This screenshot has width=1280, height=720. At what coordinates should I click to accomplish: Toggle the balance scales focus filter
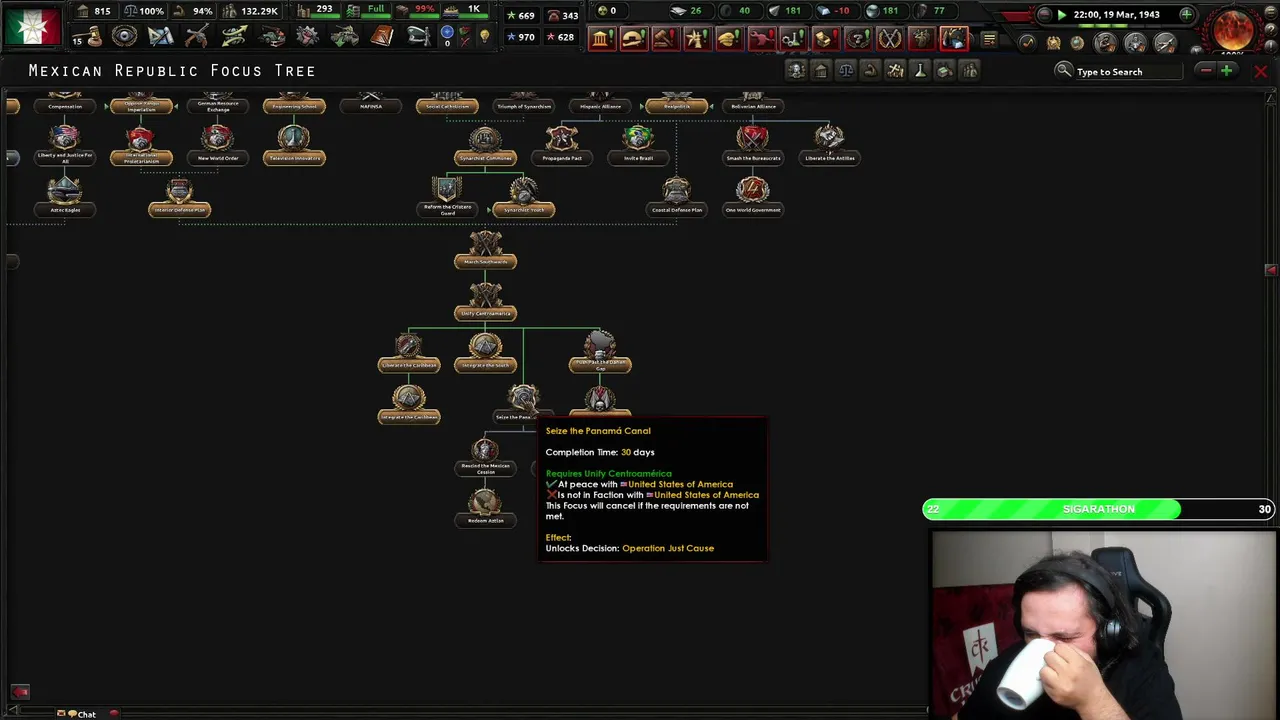click(846, 70)
